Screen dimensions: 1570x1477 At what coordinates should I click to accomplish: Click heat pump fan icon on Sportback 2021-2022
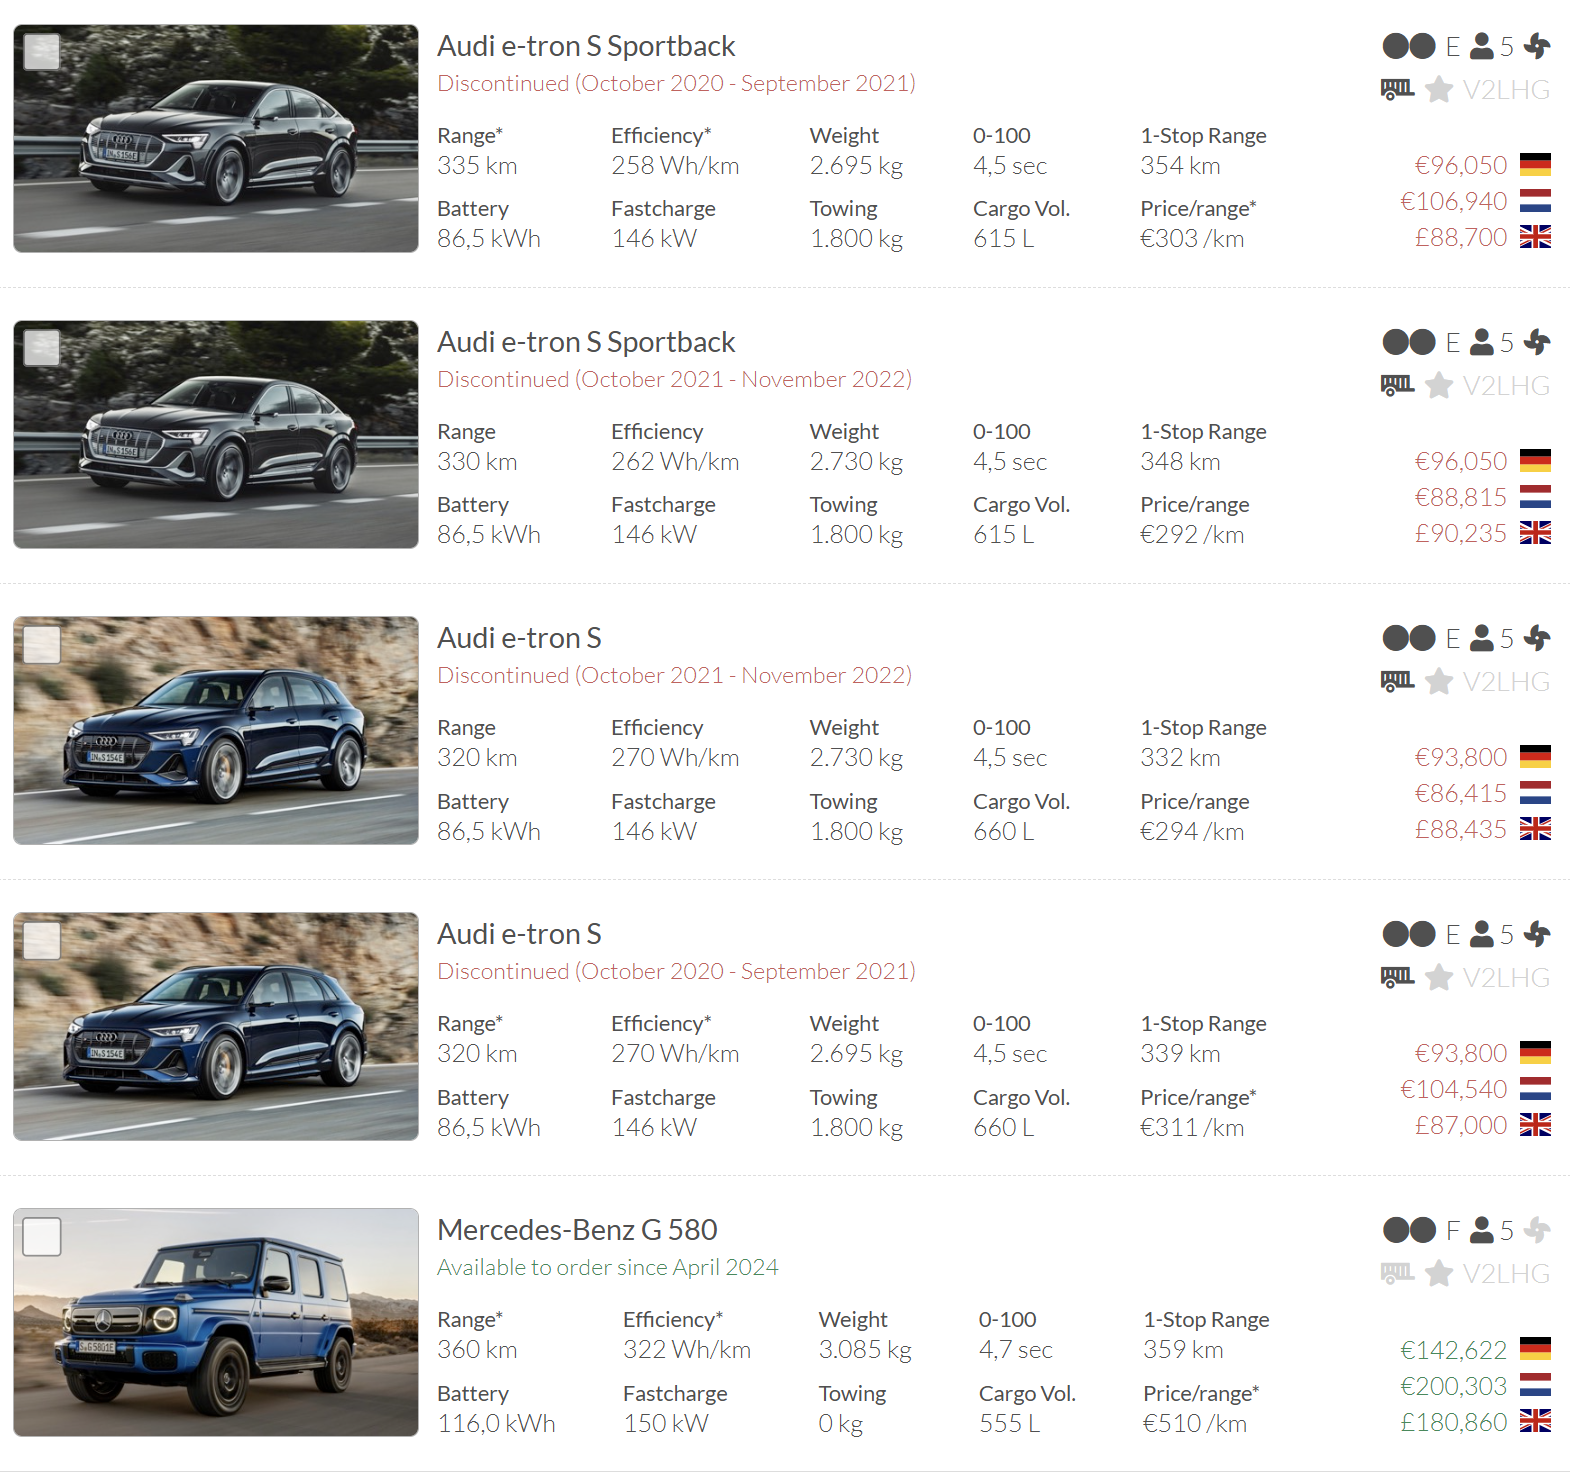pyautogui.click(x=1537, y=342)
